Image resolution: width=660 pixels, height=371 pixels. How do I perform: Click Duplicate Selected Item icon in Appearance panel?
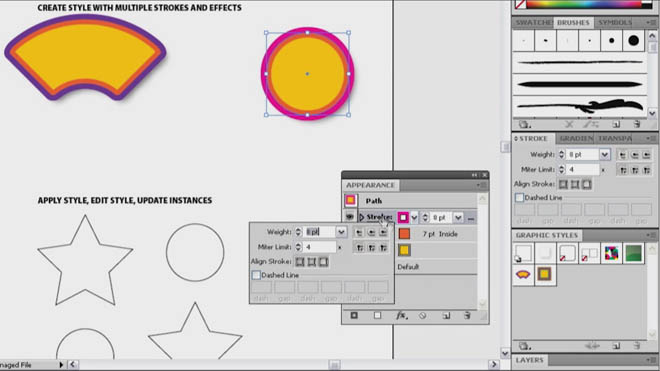446,315
